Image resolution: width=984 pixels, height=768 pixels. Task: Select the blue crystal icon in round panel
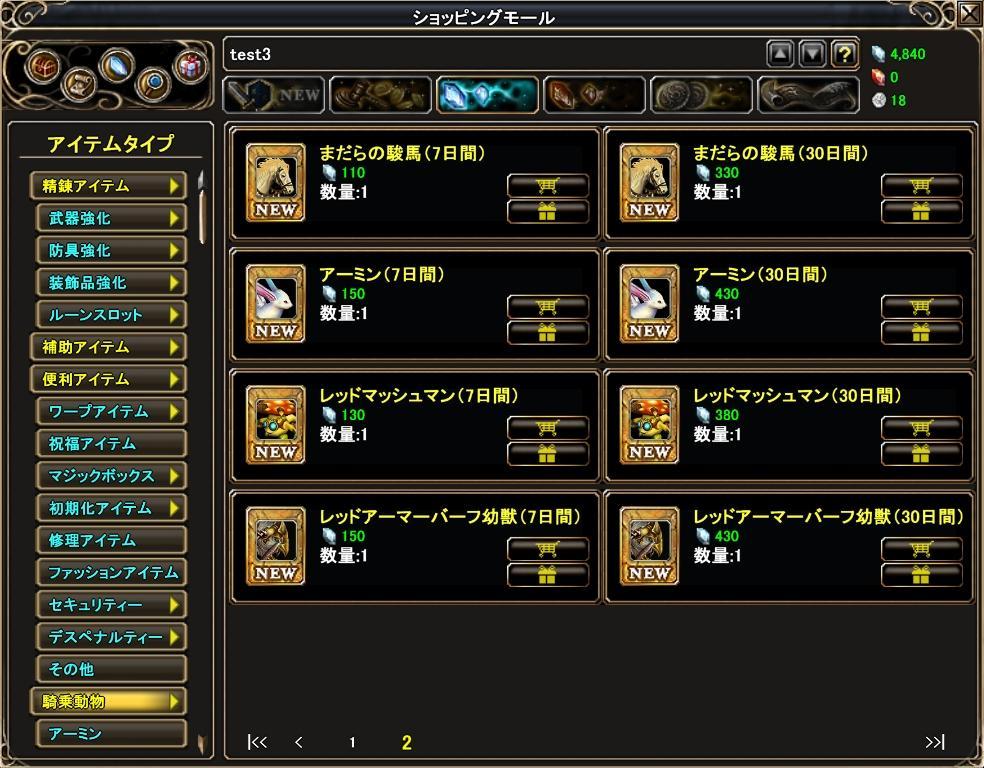pos(117,65)
